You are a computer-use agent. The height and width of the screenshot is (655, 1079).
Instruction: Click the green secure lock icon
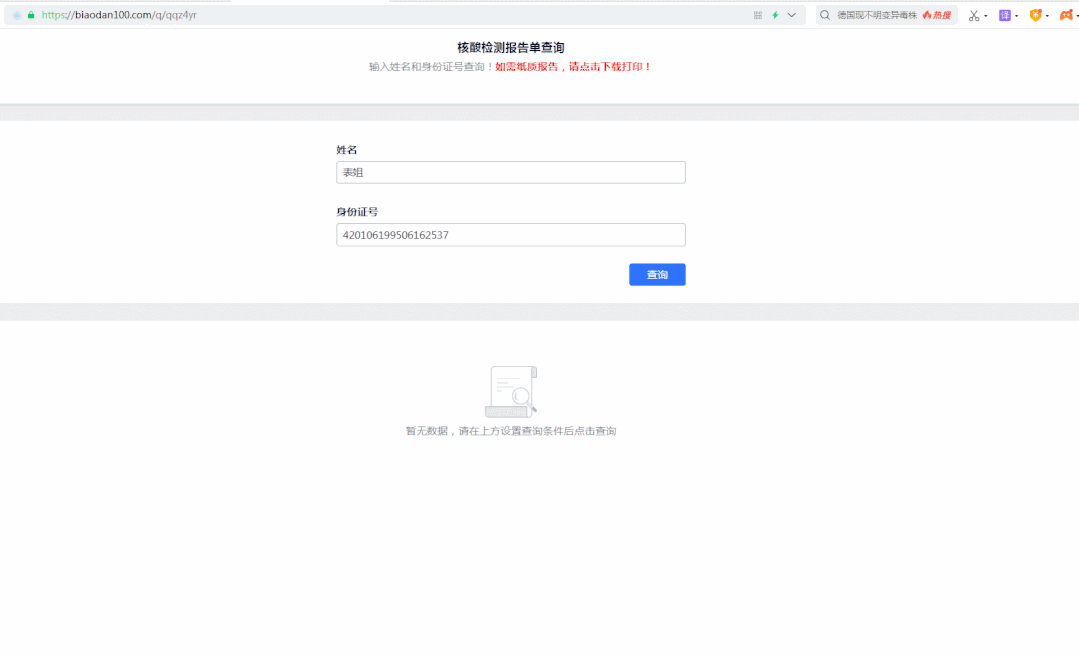click(30, 15)
